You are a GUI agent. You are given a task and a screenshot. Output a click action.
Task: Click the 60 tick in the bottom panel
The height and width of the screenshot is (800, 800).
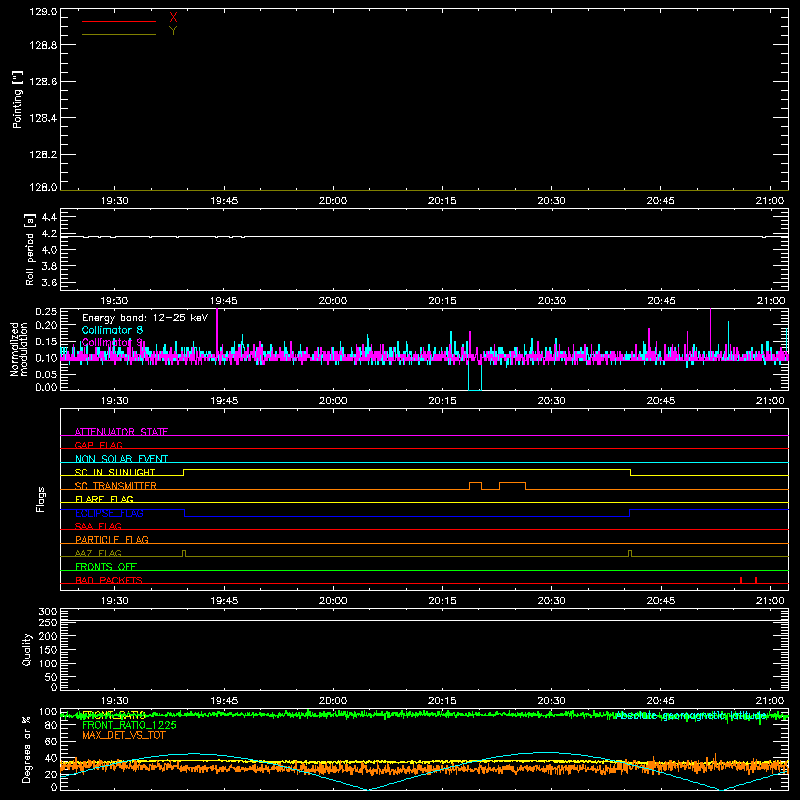51,742
